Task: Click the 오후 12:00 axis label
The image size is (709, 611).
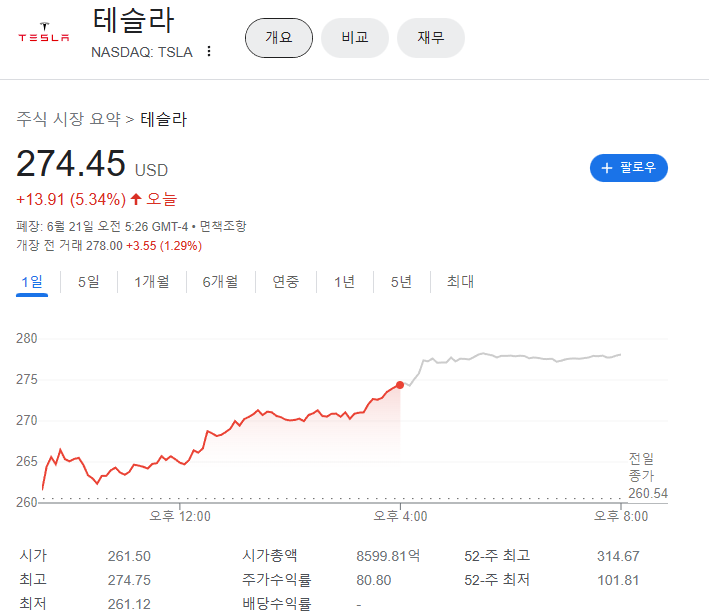Action: click(x=180, y=516)
